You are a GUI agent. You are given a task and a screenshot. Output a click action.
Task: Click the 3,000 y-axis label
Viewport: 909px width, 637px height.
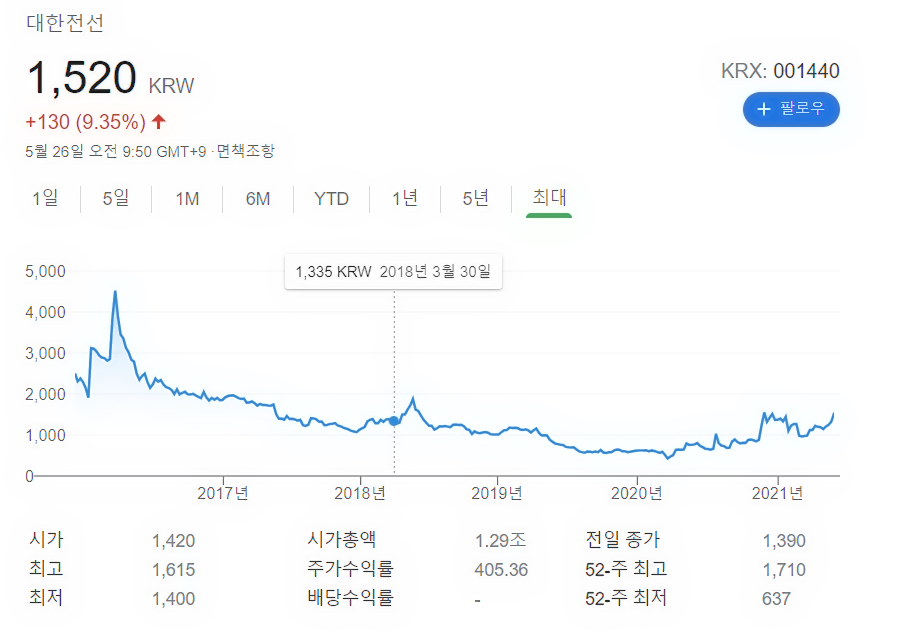[x=45, y=354]
